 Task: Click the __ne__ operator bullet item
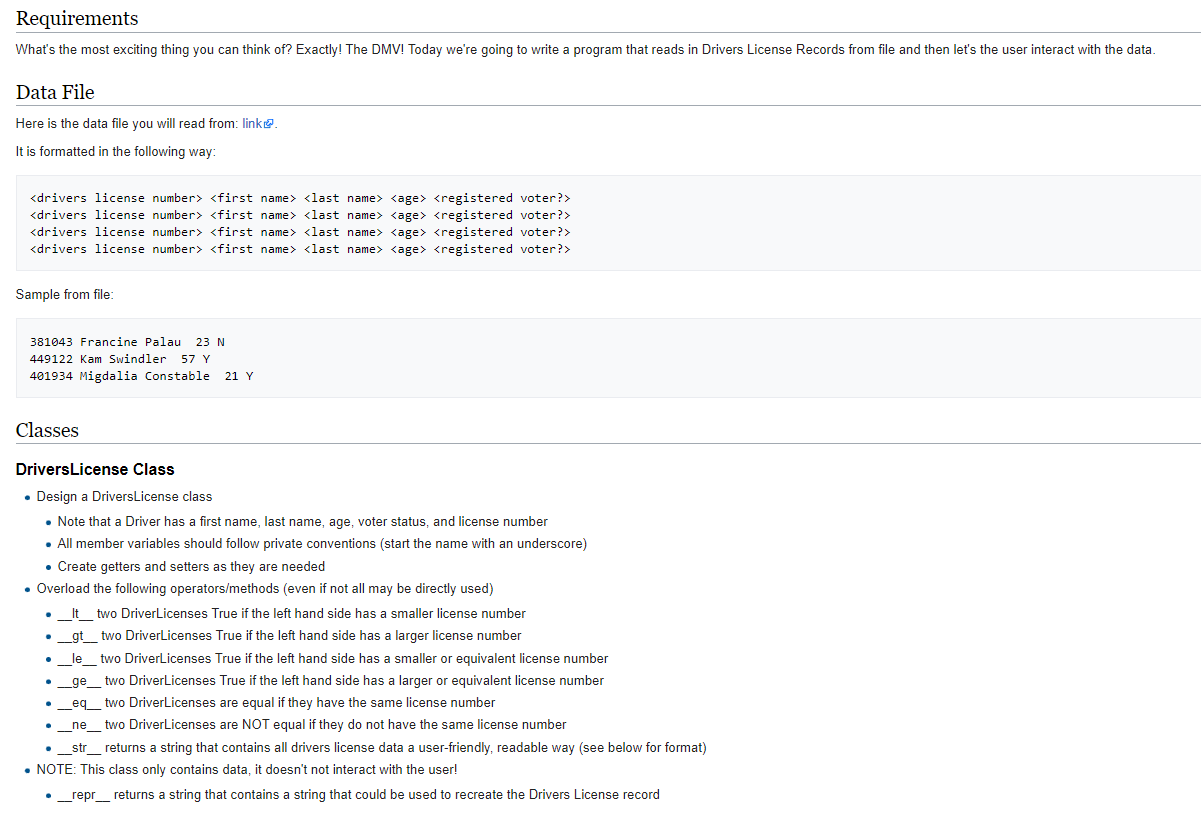point(312,724)
